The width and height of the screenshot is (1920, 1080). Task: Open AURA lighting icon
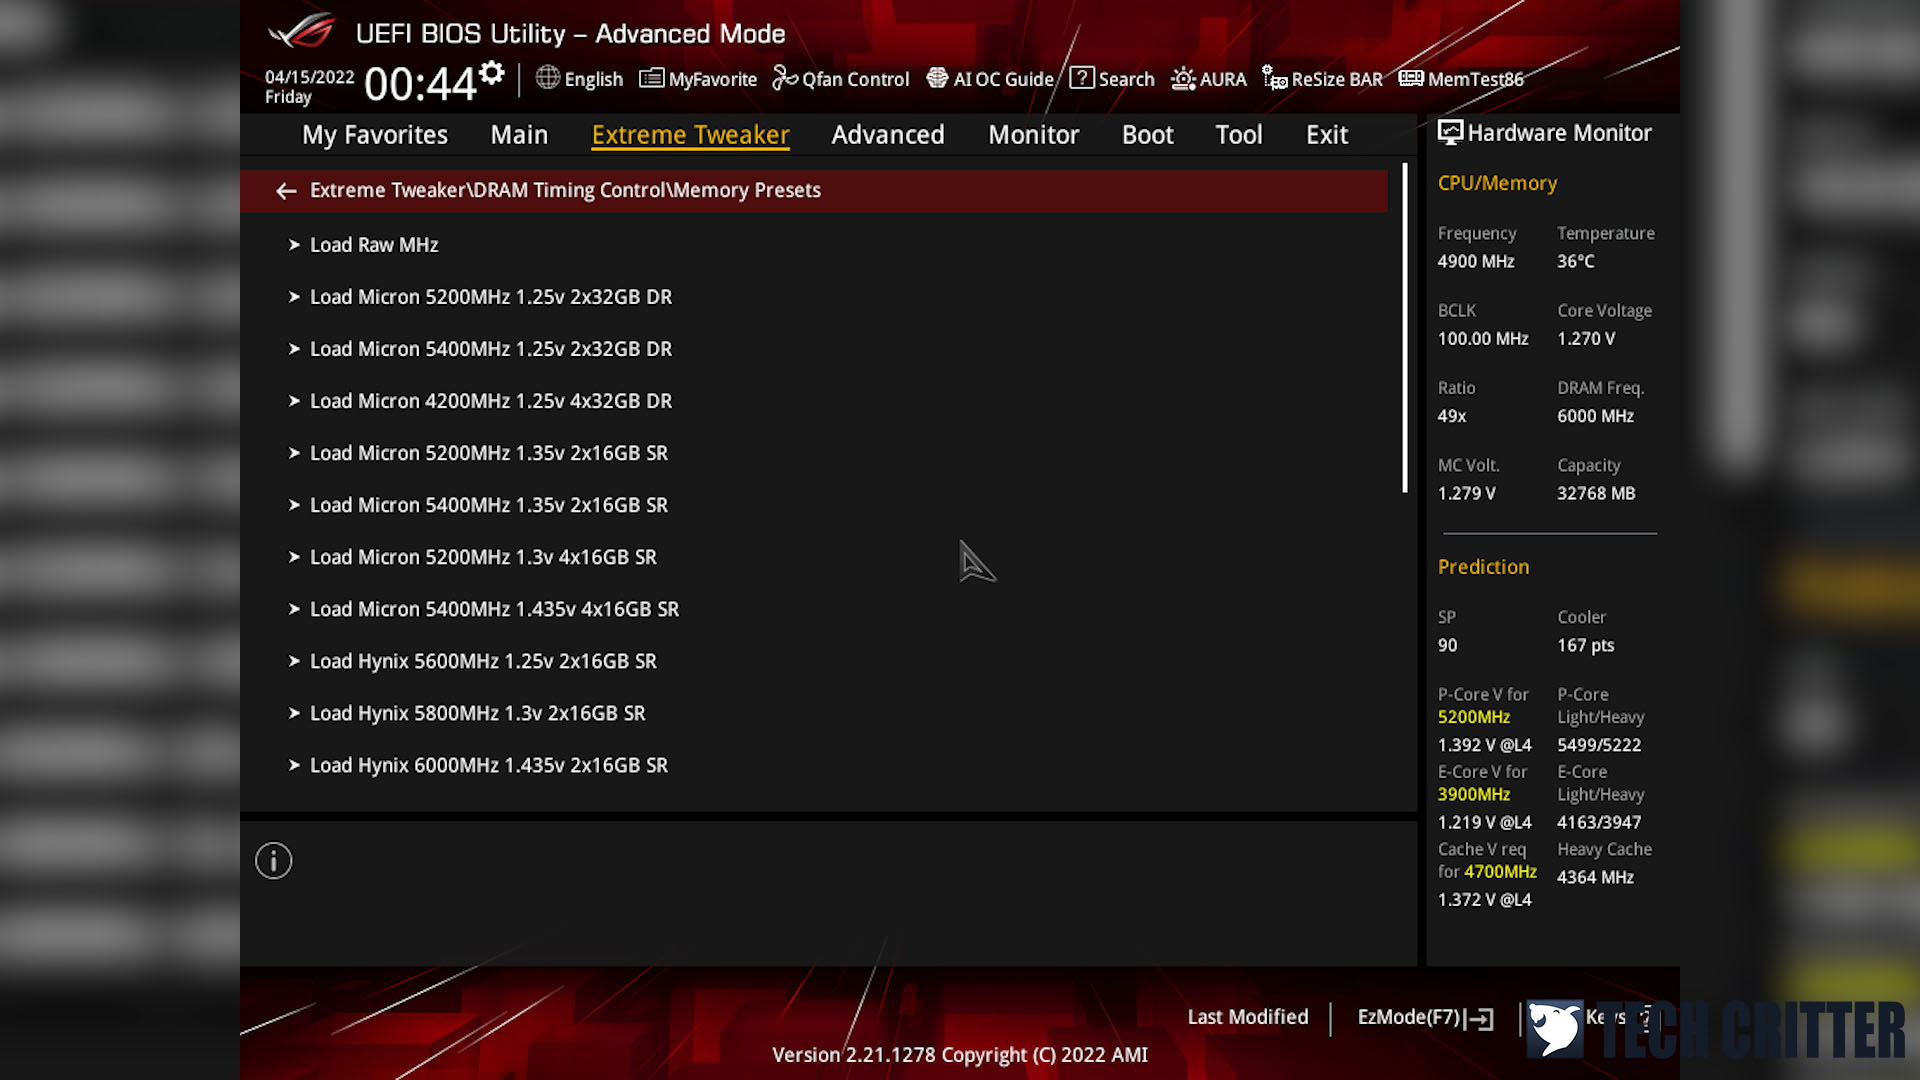click(x=1183, y=78)
